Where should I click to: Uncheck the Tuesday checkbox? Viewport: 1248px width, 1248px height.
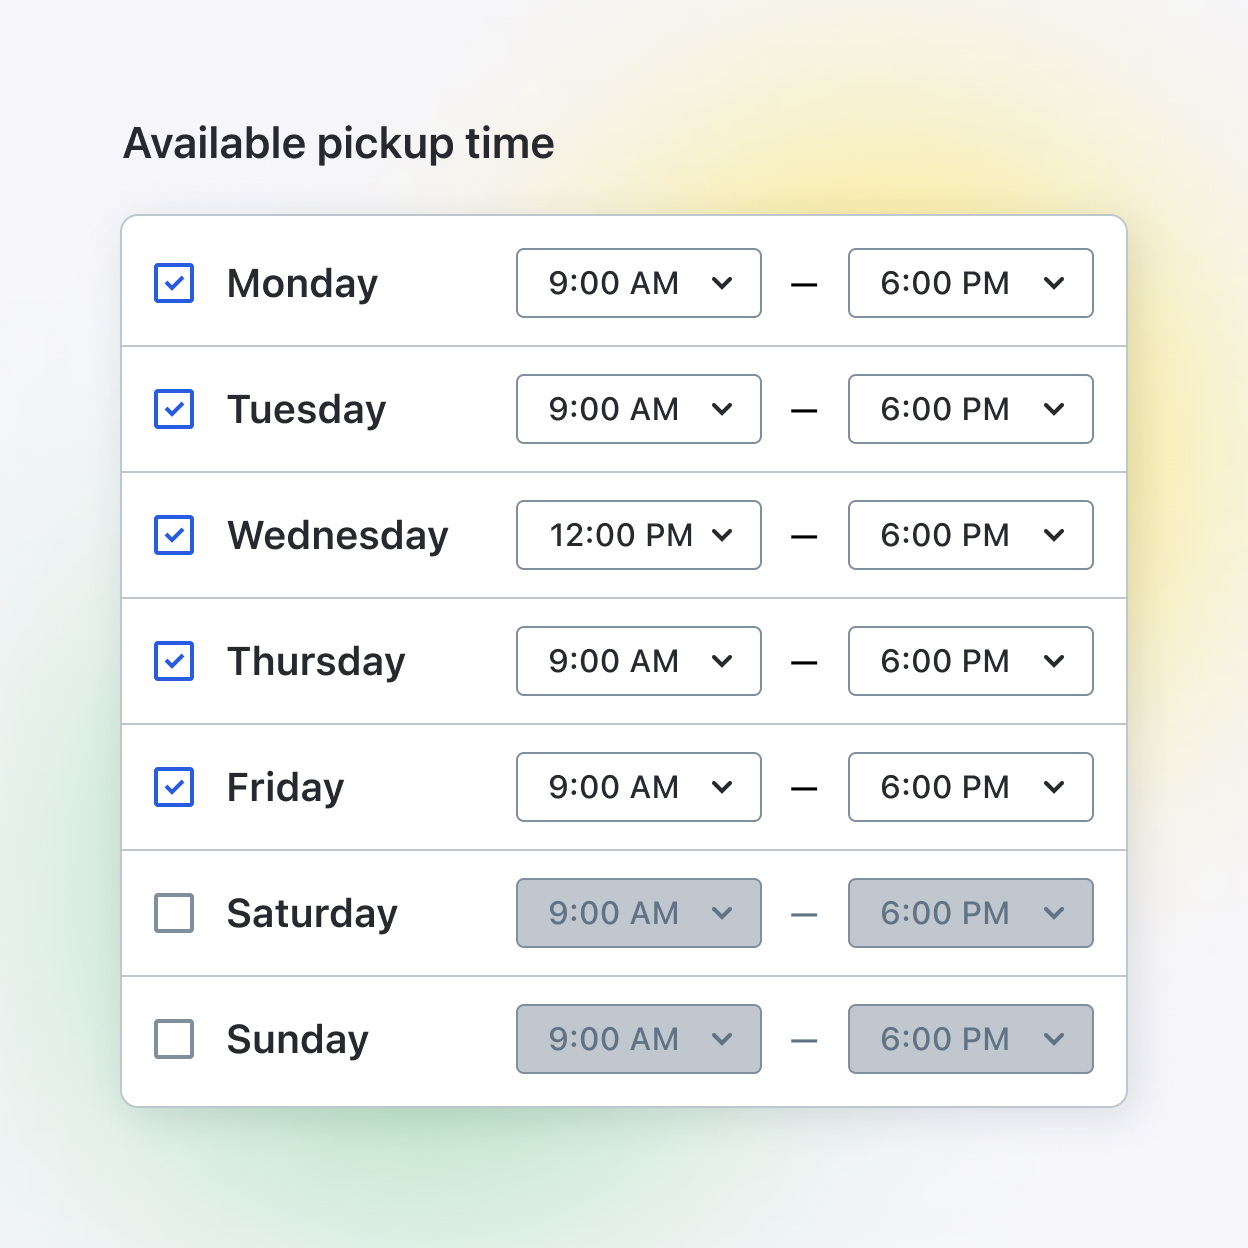(x=174, y=409)
